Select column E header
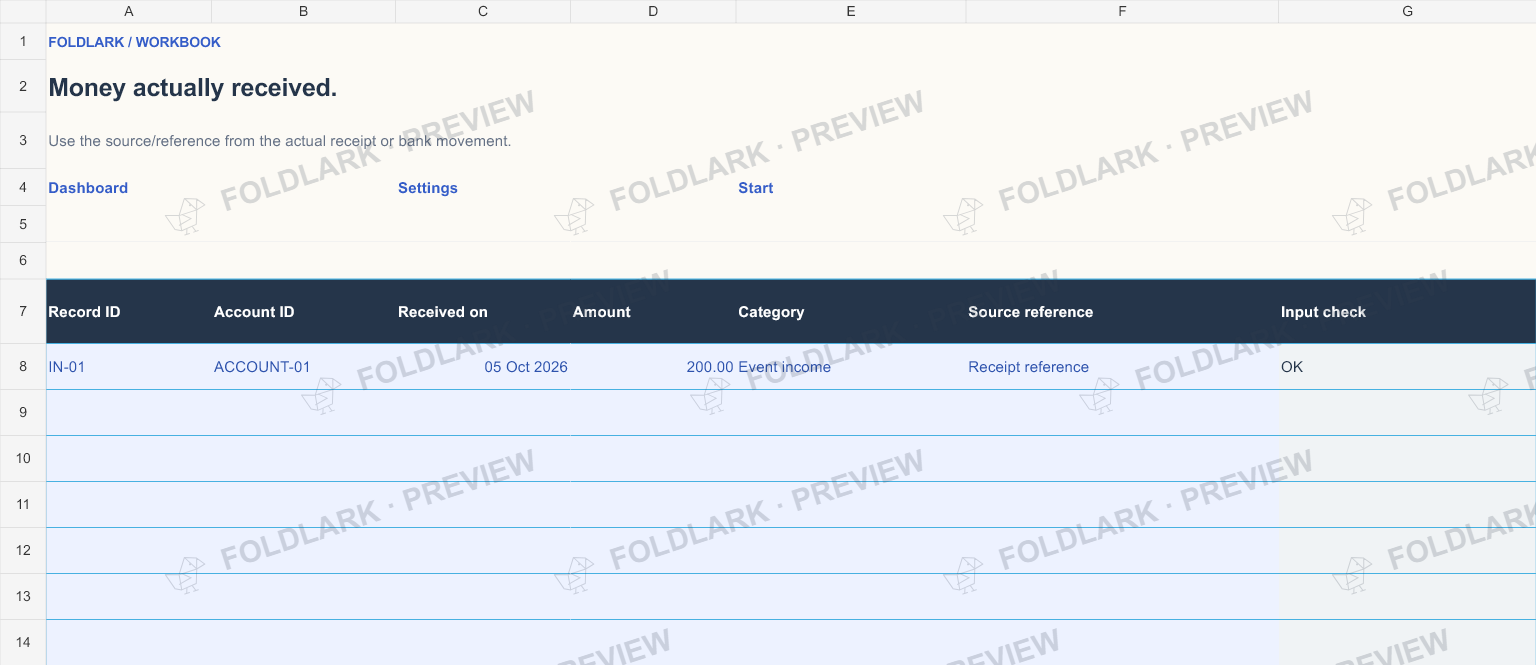The height and width of the screenshot is (665, 1536). pos(851,11)
